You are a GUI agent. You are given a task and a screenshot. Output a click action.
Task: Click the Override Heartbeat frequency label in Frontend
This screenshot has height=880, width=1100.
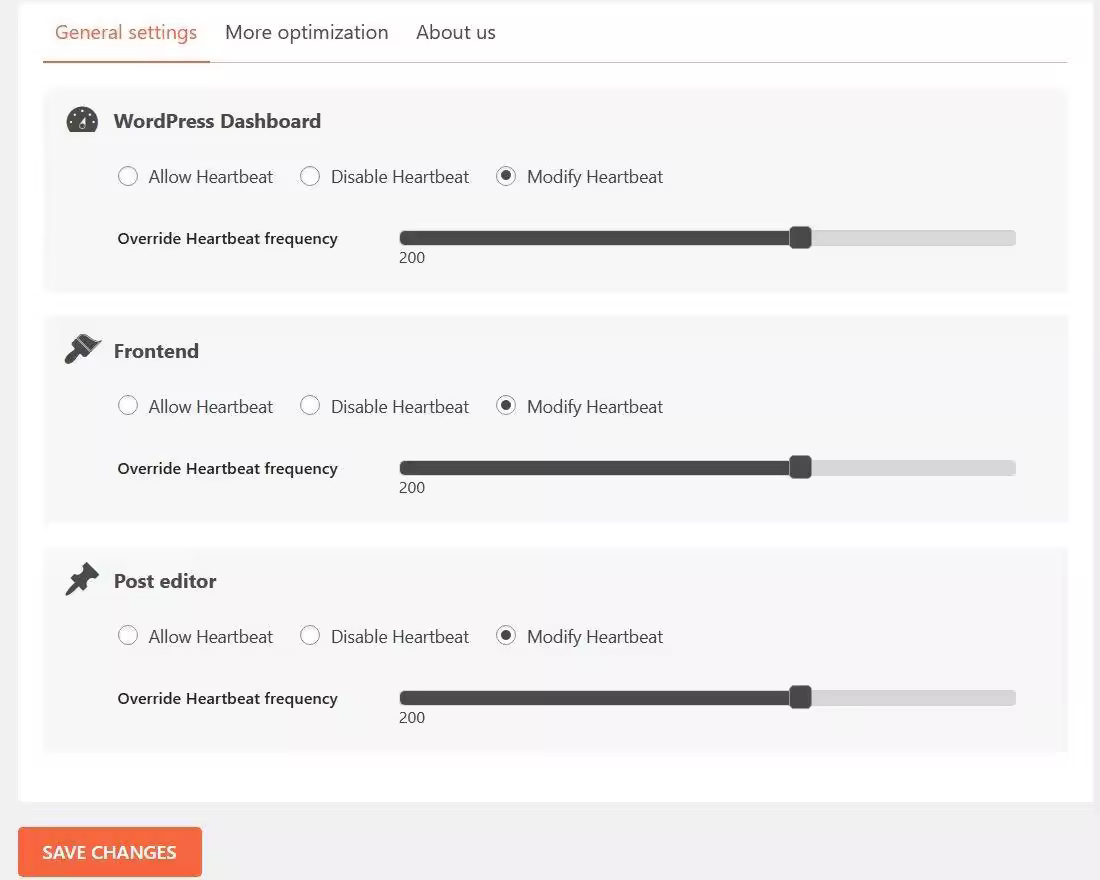pyautogui.click(x=227, y=469)
